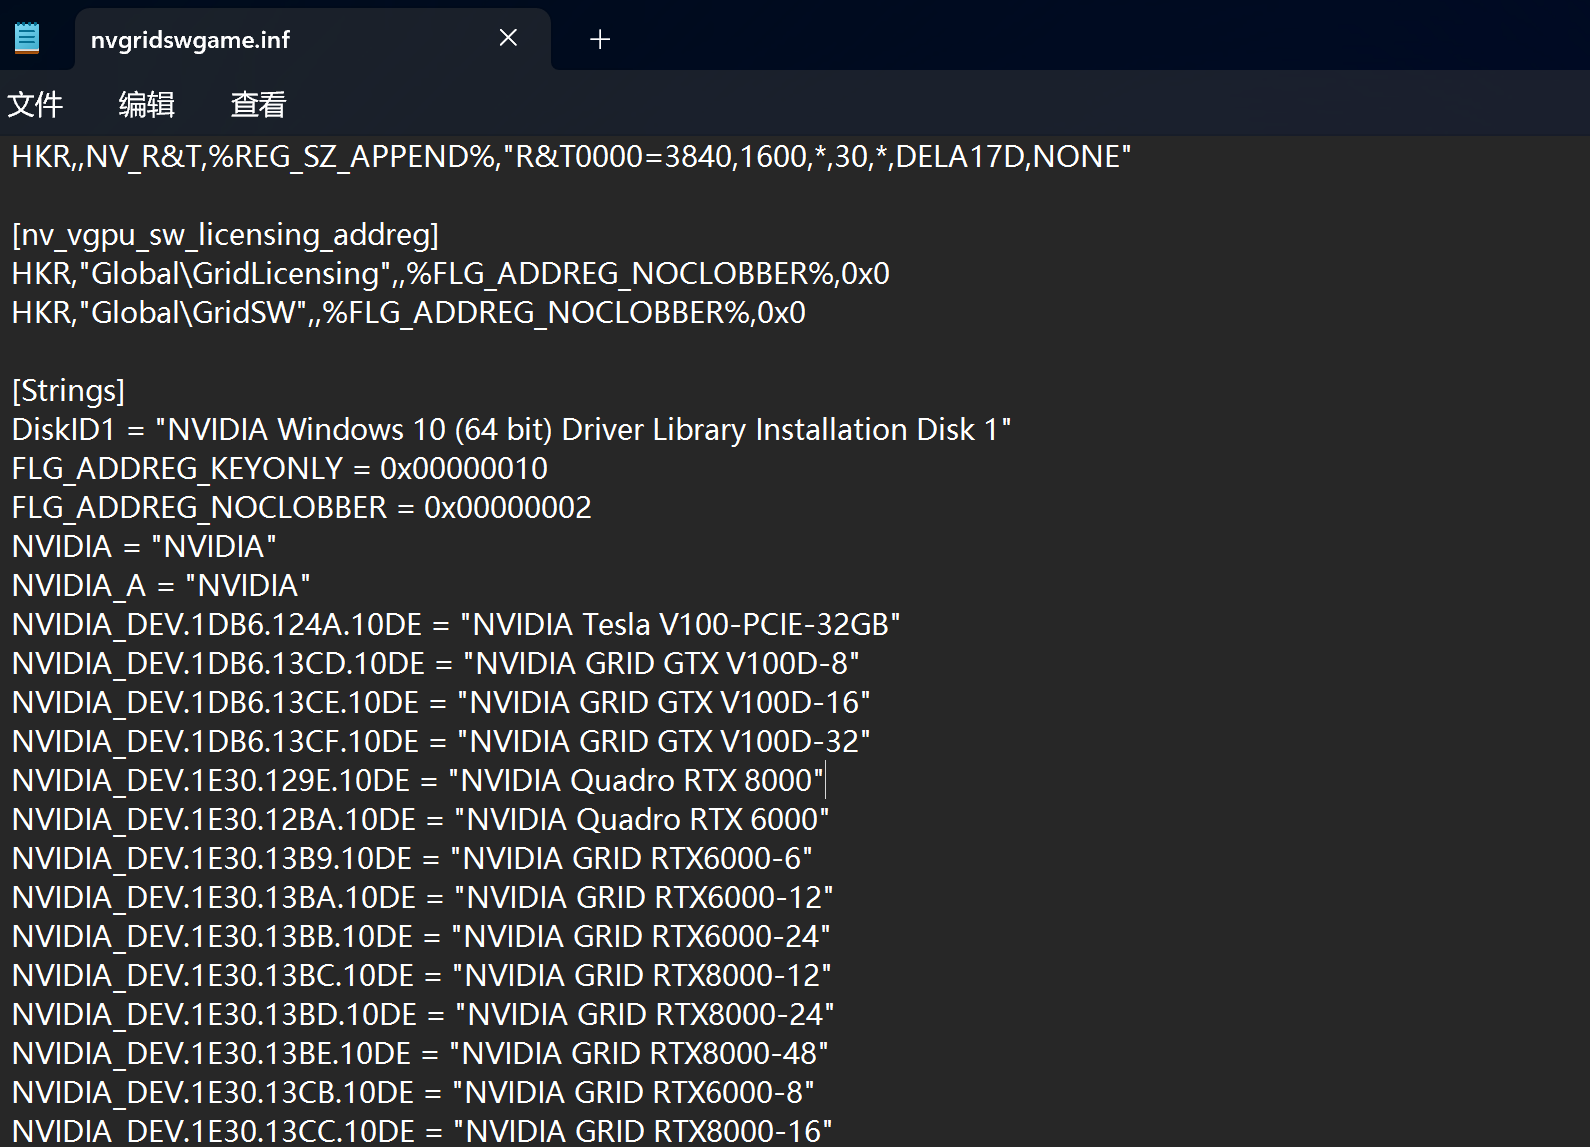Click the FLG_ADDREG_KEYONLY line

[280, 469]
